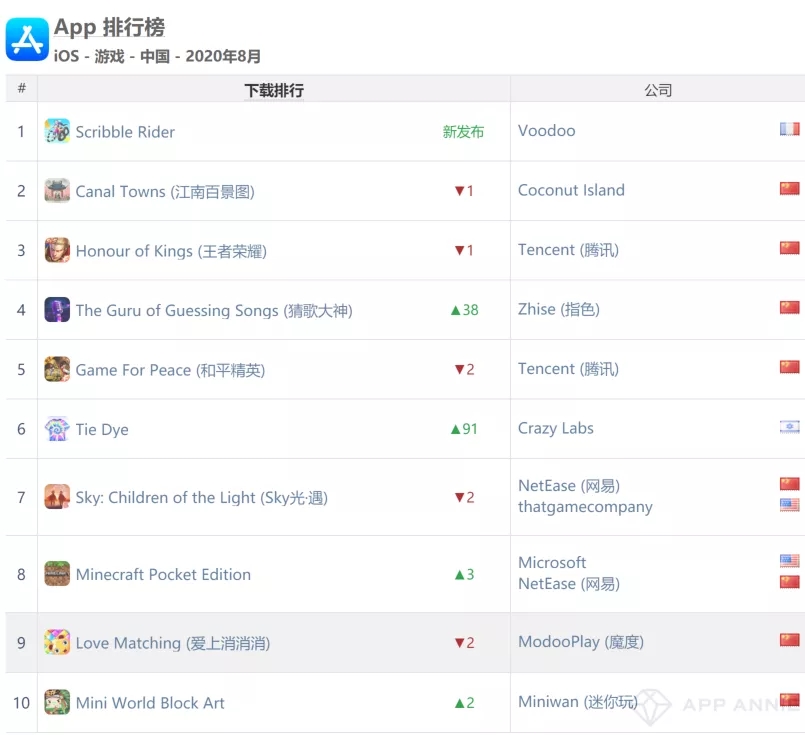805x735 pixels.
Task: Click Tencent (腾讯) in Game For Peace row
Action: coord(568,369)
